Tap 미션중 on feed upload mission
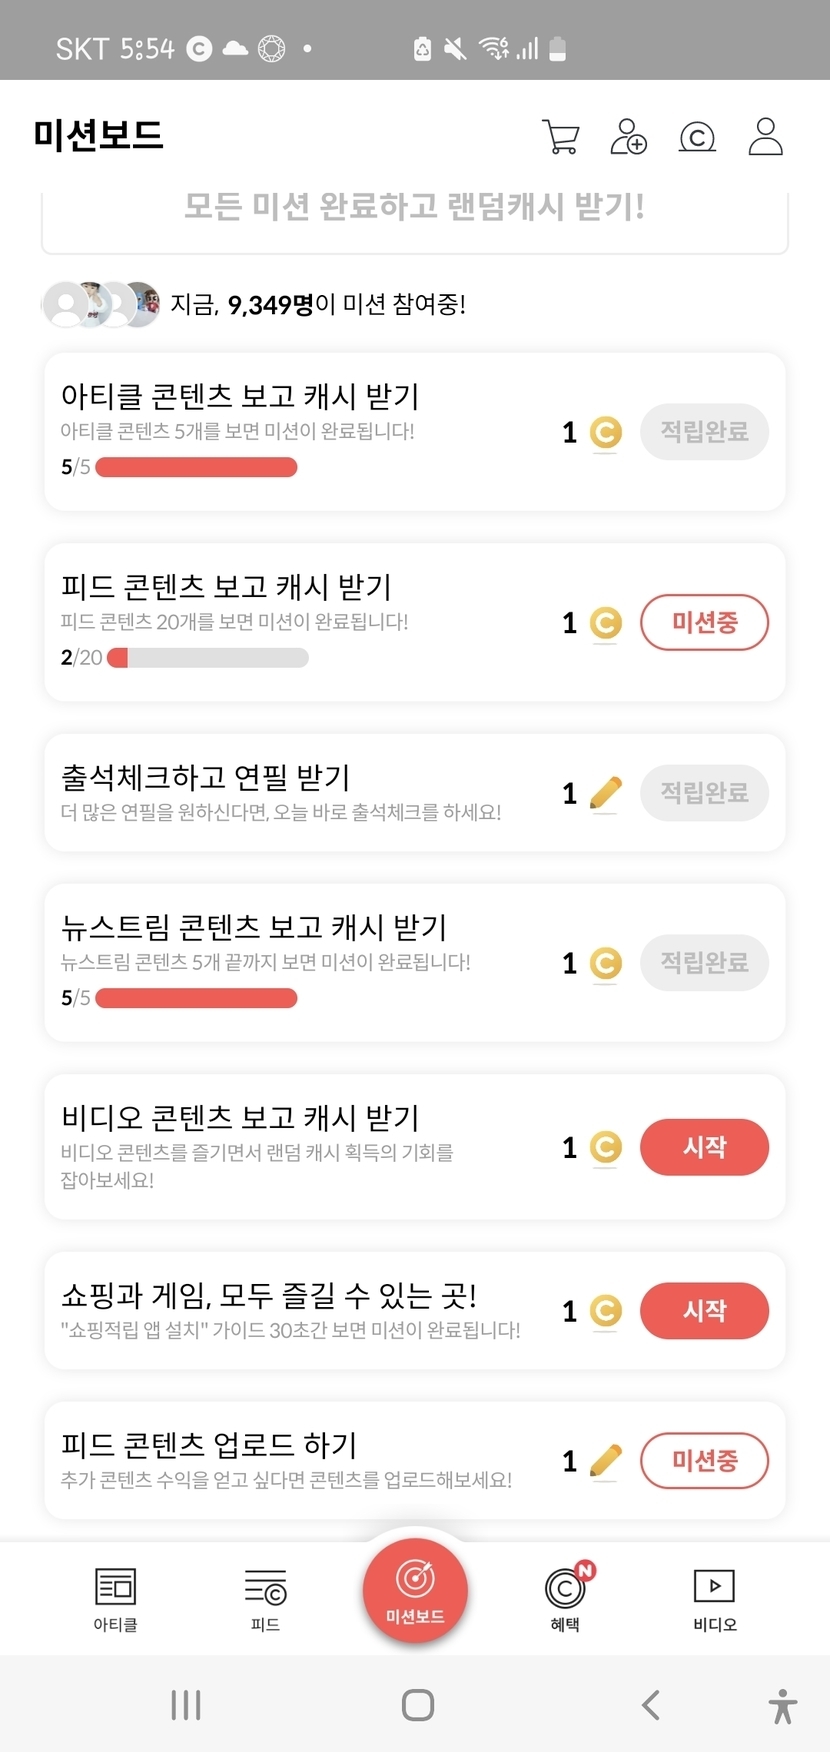Viewport: 830px width, 1752px height. 704,1461
